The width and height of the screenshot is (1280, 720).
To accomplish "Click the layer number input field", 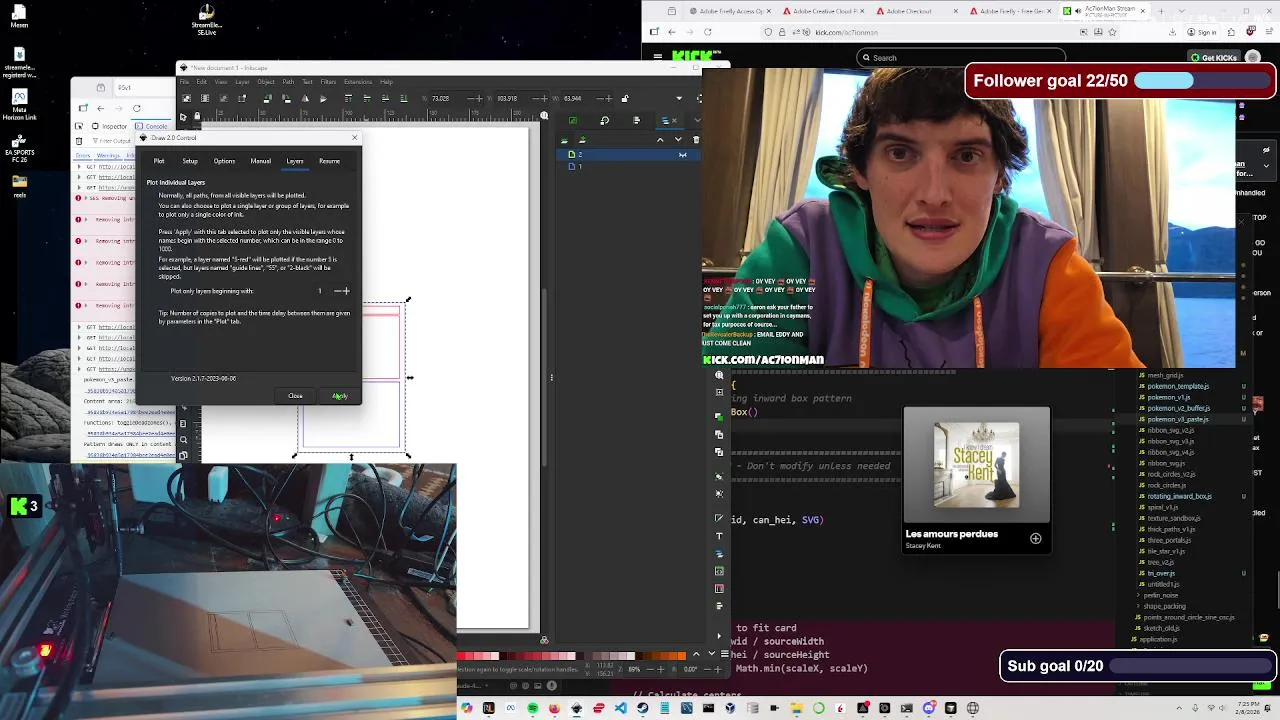I will (x=320, y=291).
